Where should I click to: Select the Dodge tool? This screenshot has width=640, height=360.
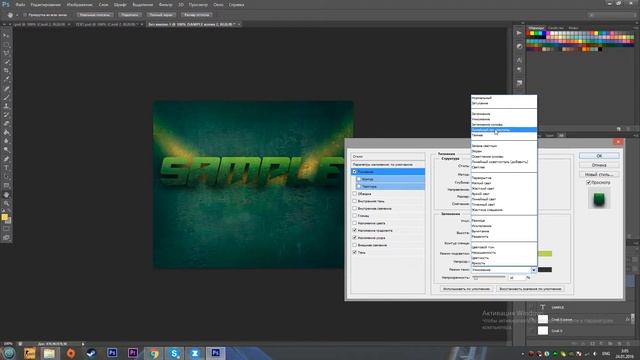6,150
